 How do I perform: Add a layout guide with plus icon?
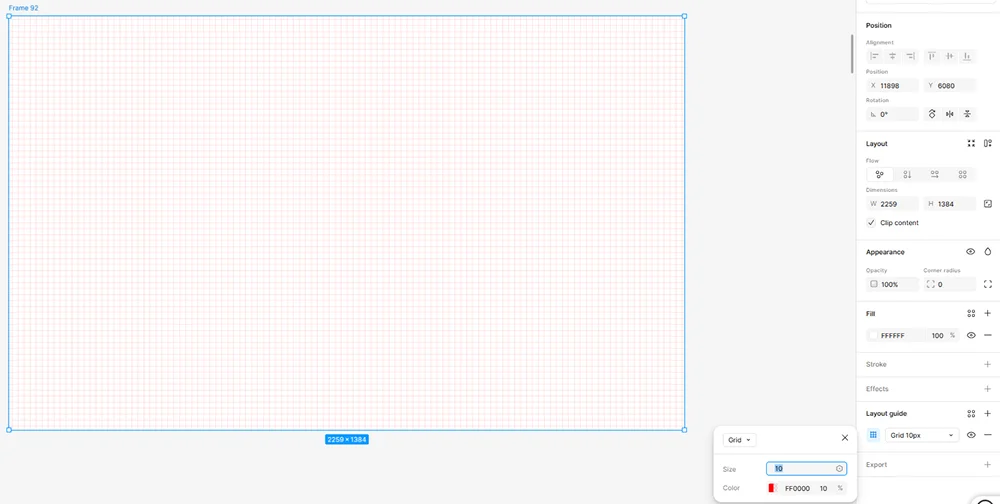click(988, 413)
